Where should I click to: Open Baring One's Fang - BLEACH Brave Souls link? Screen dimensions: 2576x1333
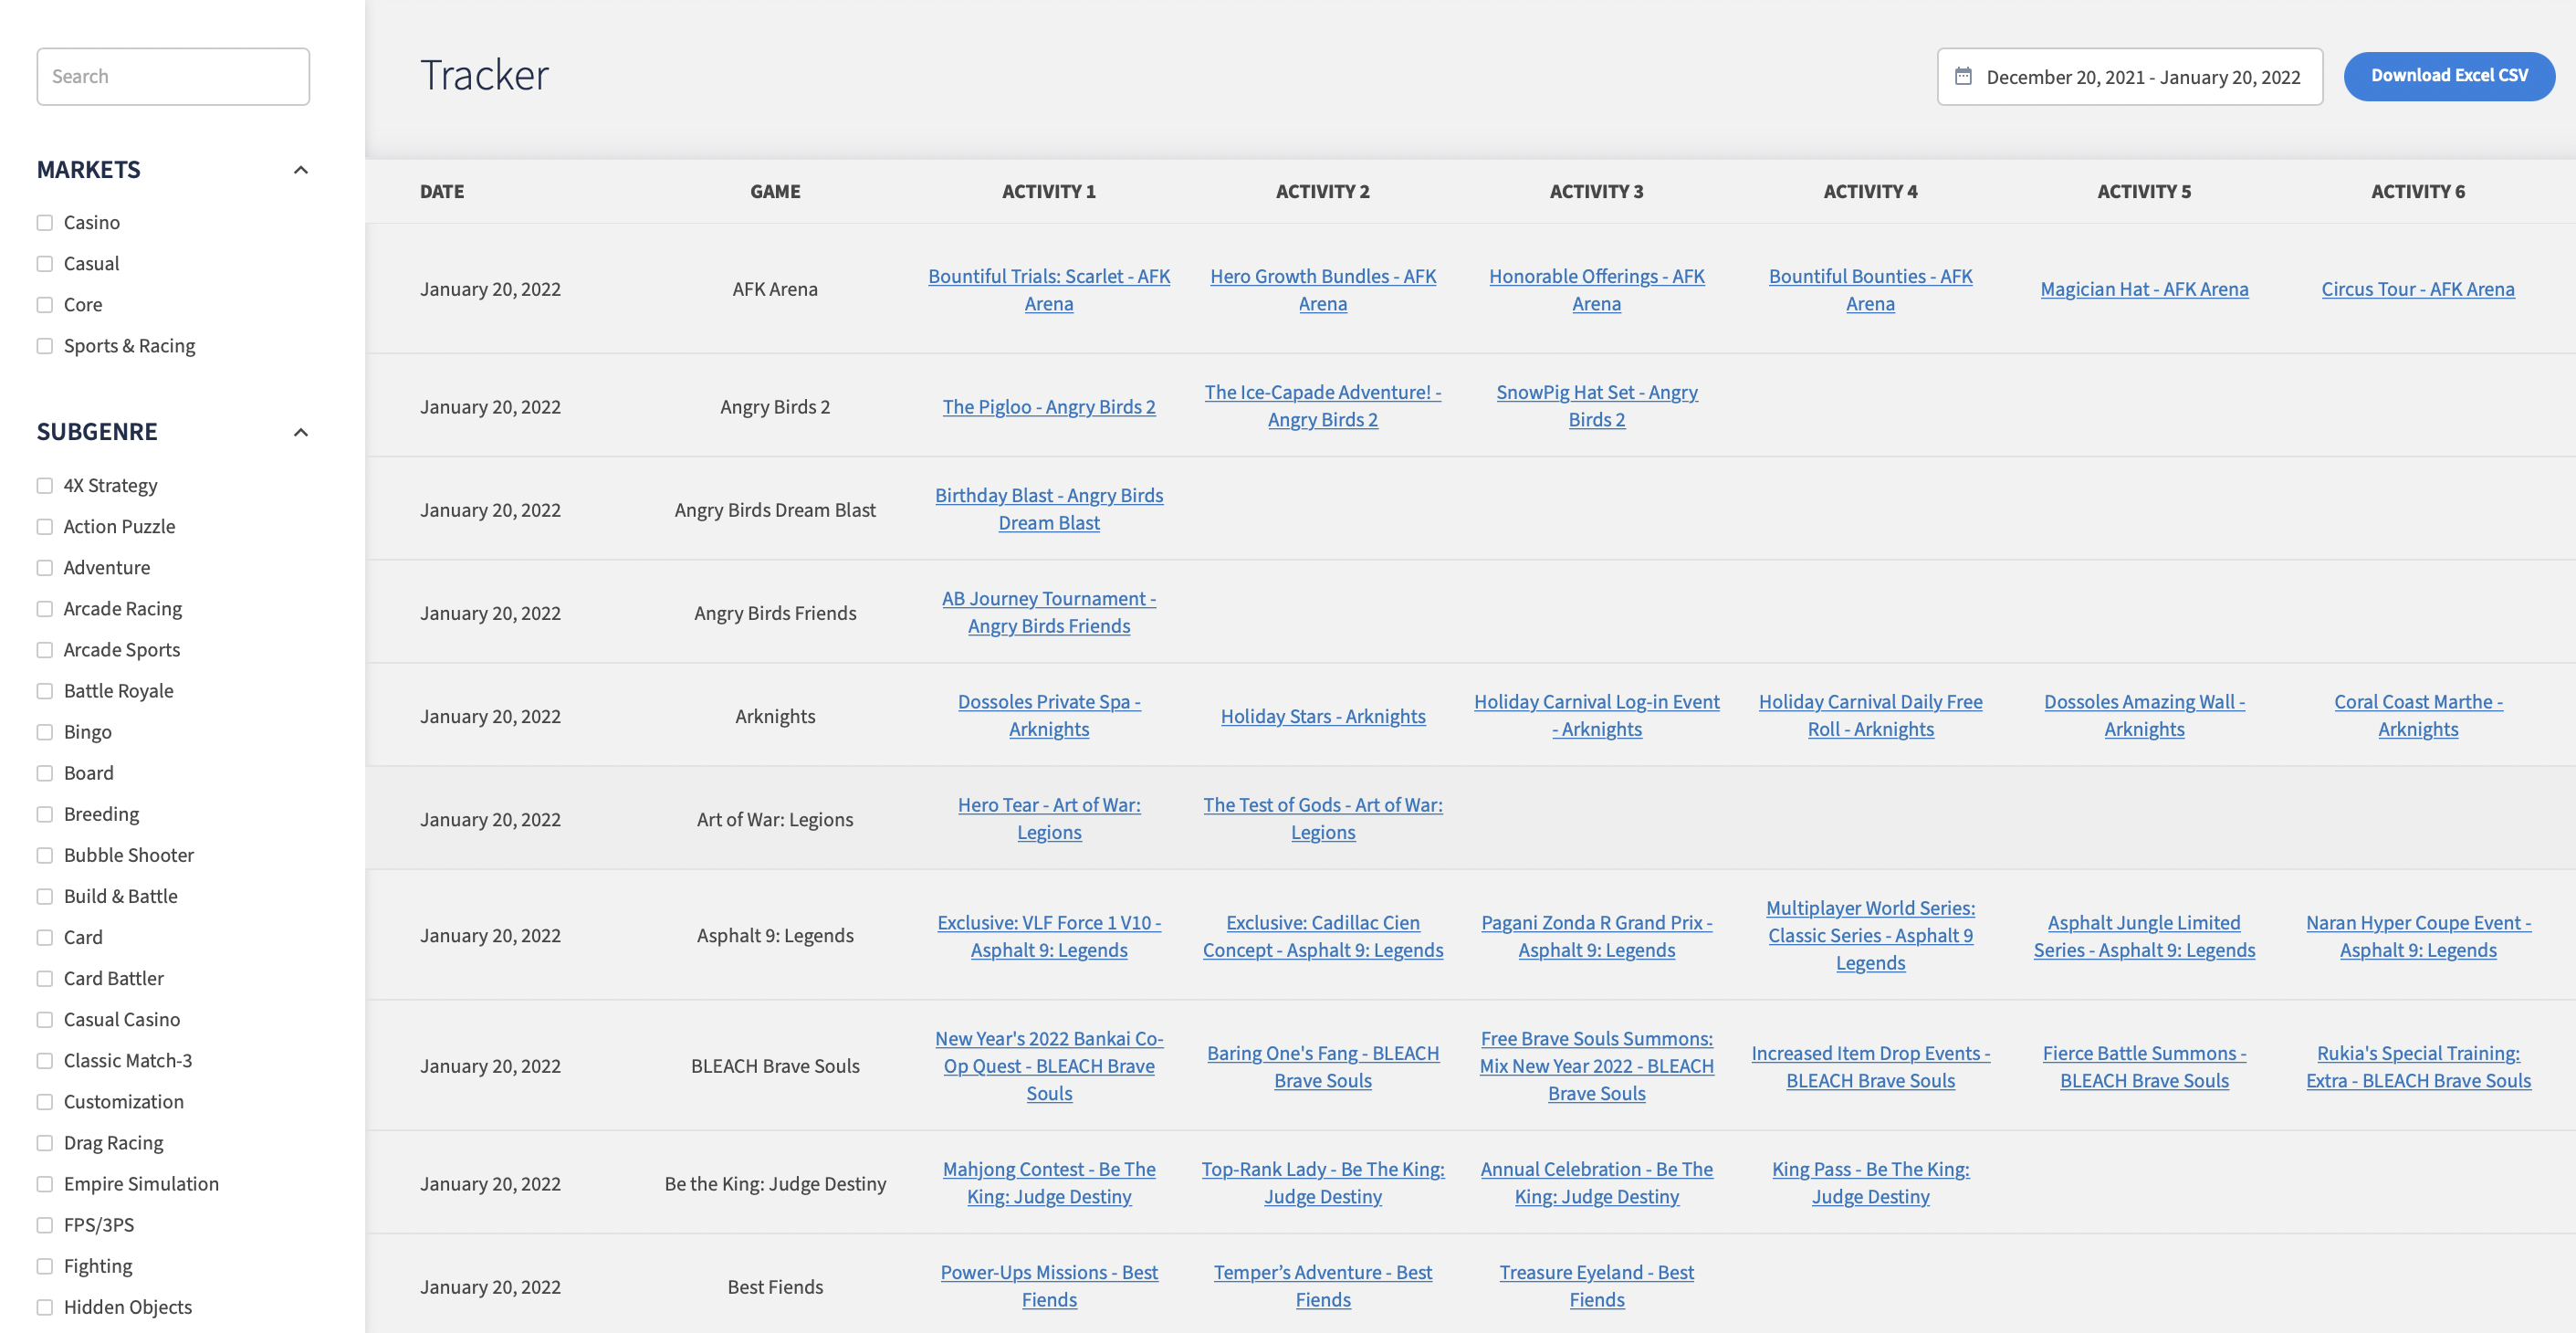pyautogui.click(x=1322, y=1066)
